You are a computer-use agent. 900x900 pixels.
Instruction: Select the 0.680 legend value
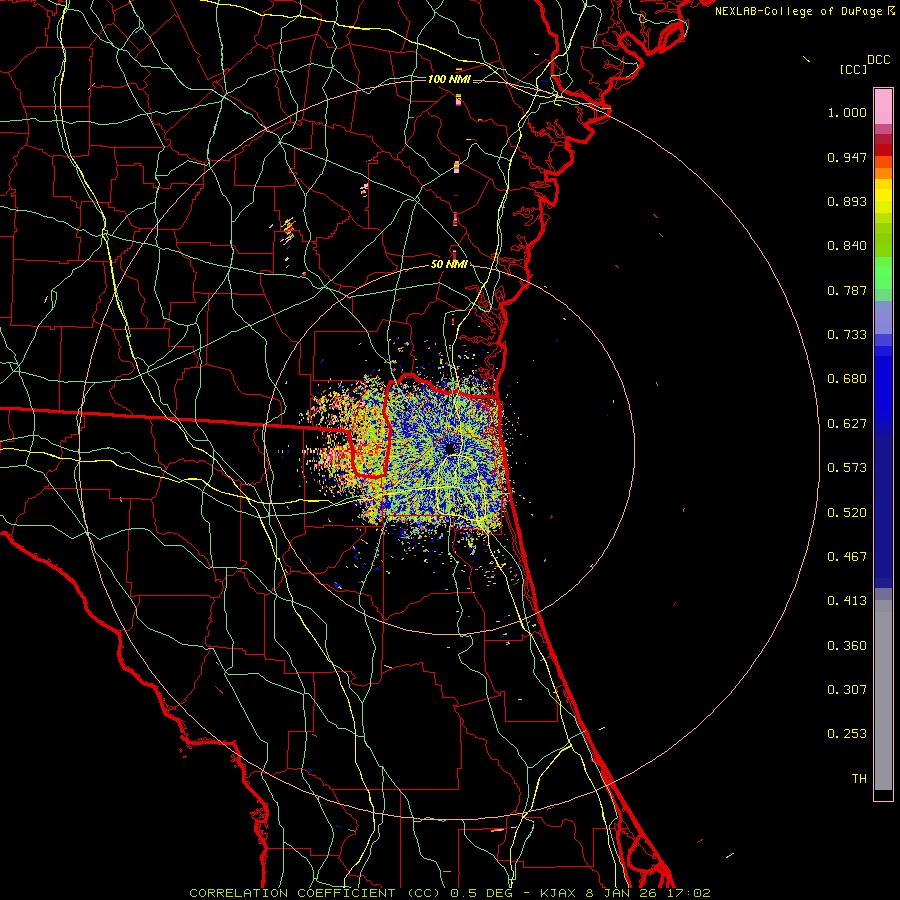click(x=847, y=379)
